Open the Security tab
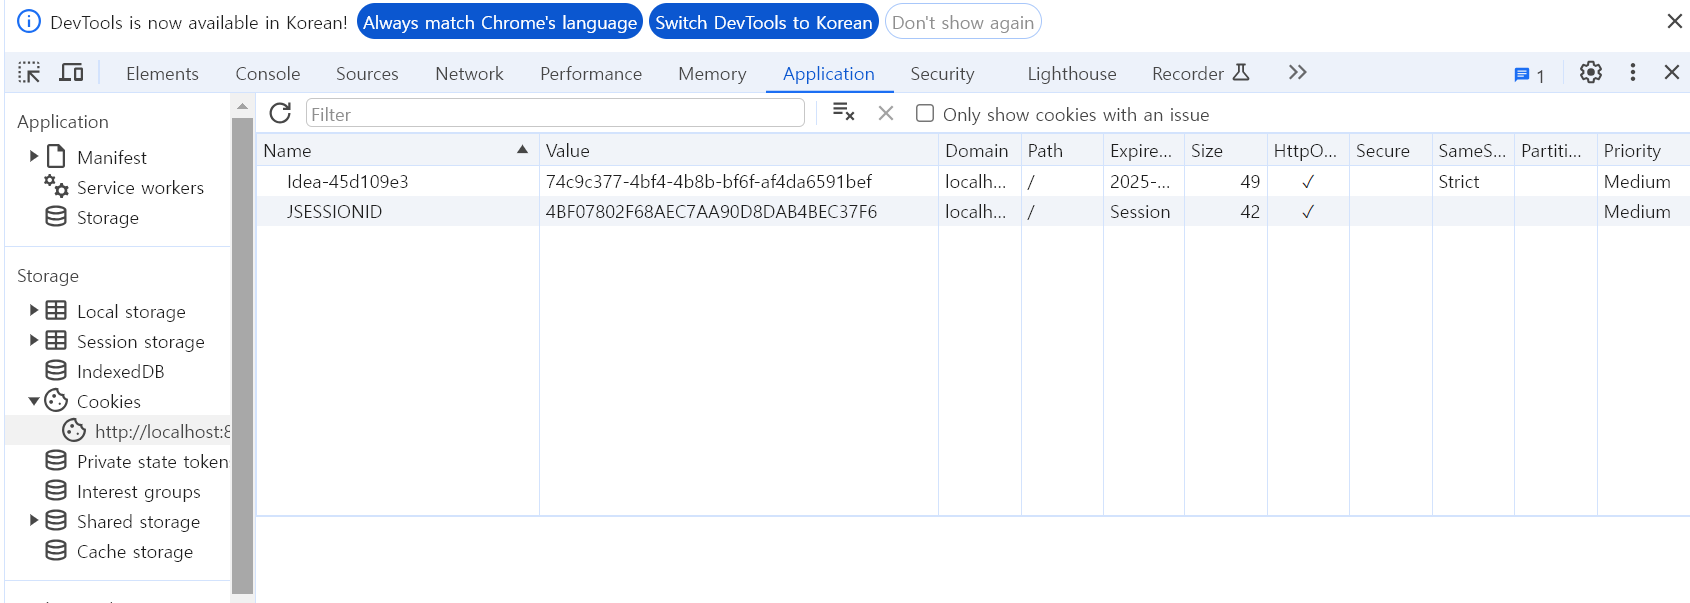 point(942,73)
